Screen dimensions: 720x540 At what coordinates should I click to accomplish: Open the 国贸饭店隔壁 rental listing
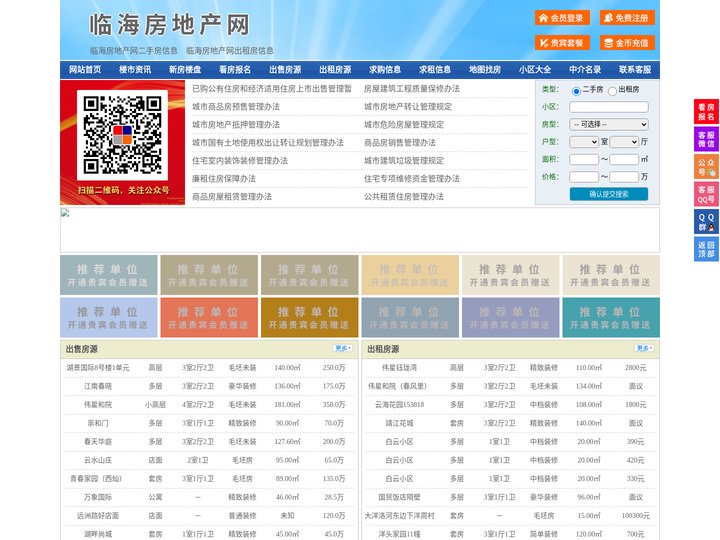coord(399,497)
